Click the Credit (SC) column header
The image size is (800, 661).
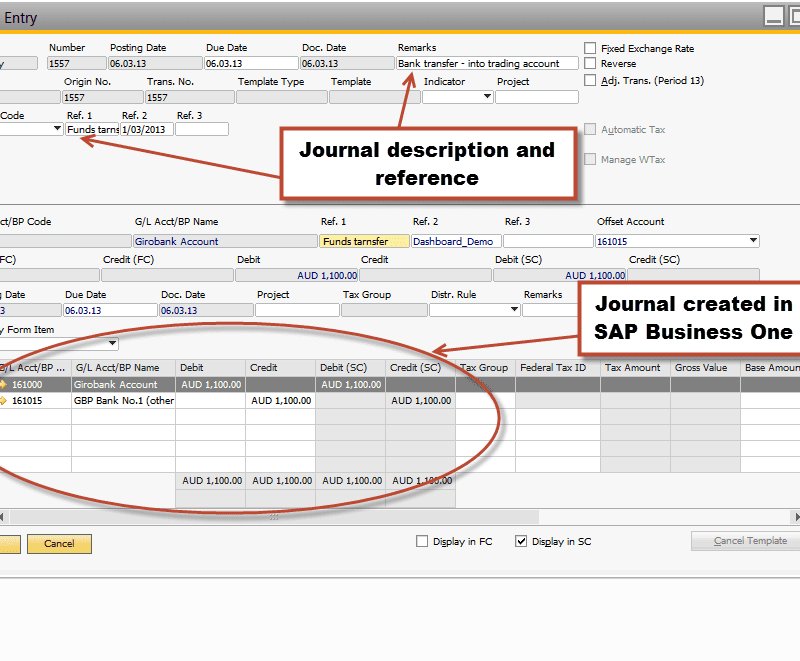[420, 368]
